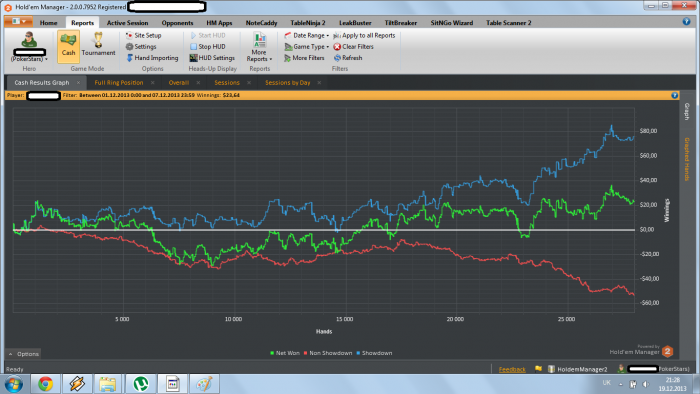Select the Tournament game mode trophy
This screenshot has height=394, width=700.
(x=98, y=45)
